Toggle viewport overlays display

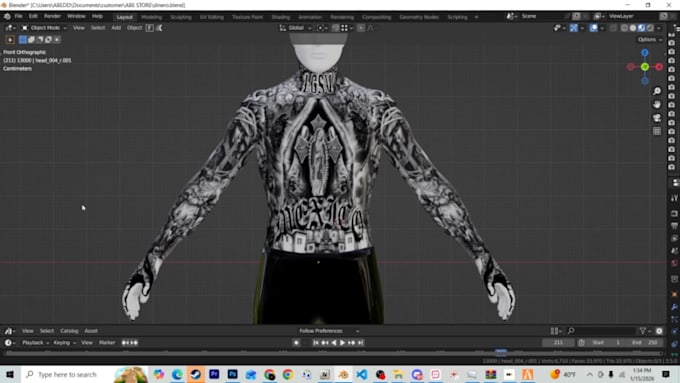coord(593,28)
